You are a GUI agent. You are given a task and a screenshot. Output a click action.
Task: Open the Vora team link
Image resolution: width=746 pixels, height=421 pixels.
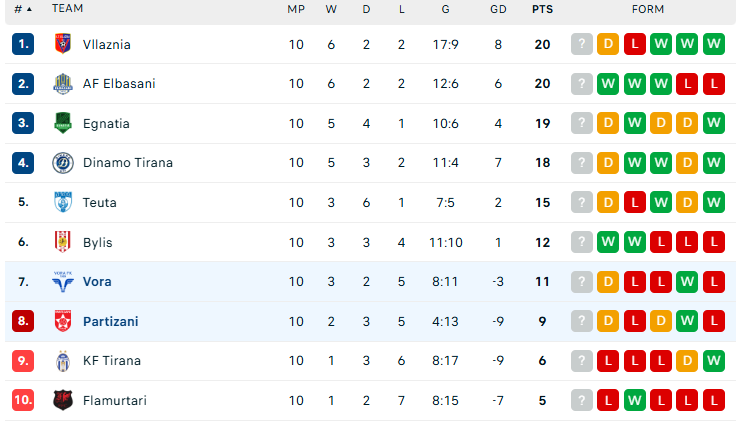(x=98, y=282)
